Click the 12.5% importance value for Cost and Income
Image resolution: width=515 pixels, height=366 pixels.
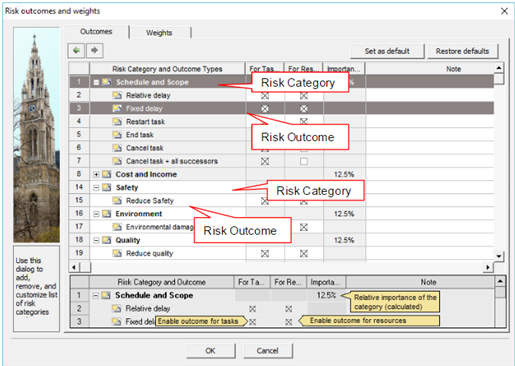(x=344, y=174)
